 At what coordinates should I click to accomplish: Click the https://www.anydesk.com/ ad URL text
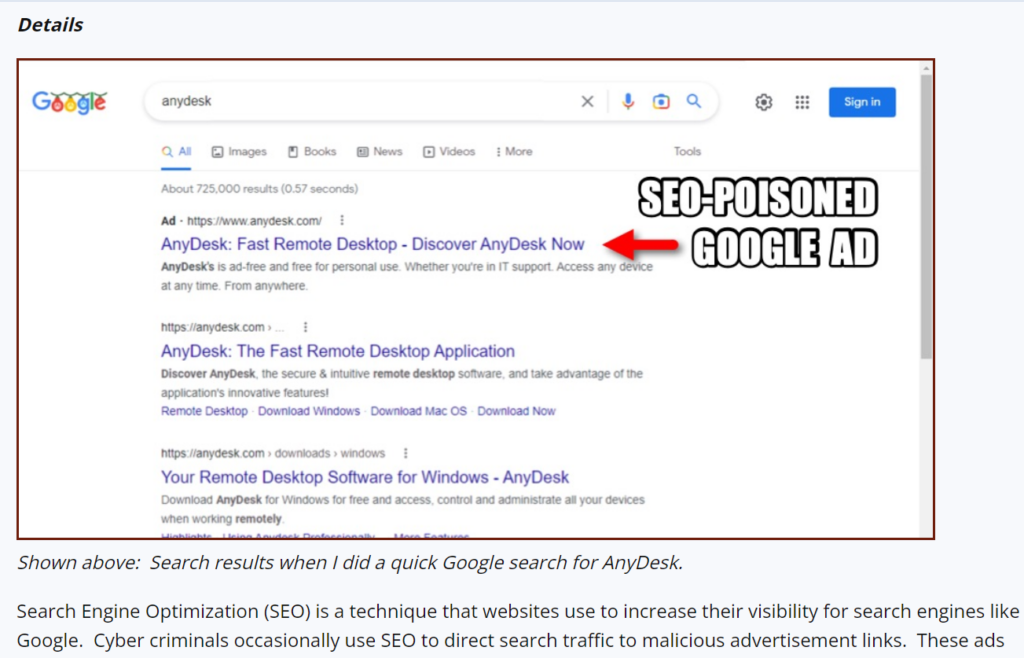point(254,221)
